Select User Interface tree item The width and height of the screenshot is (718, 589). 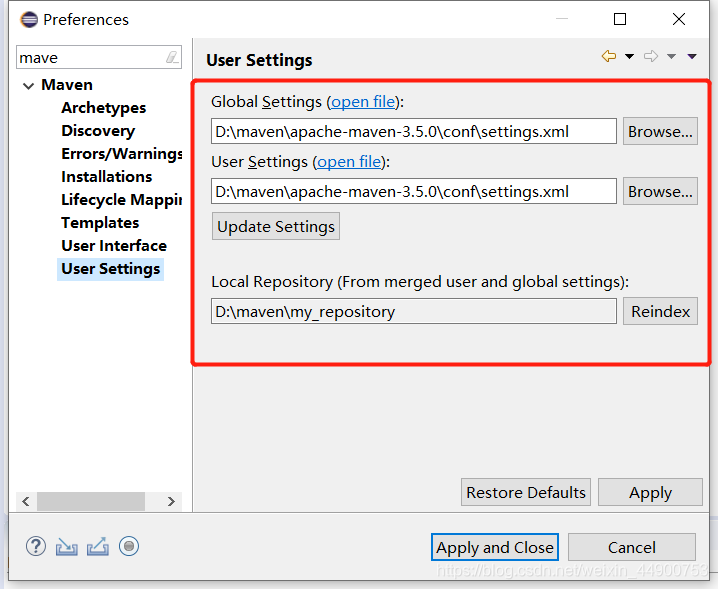114,245
